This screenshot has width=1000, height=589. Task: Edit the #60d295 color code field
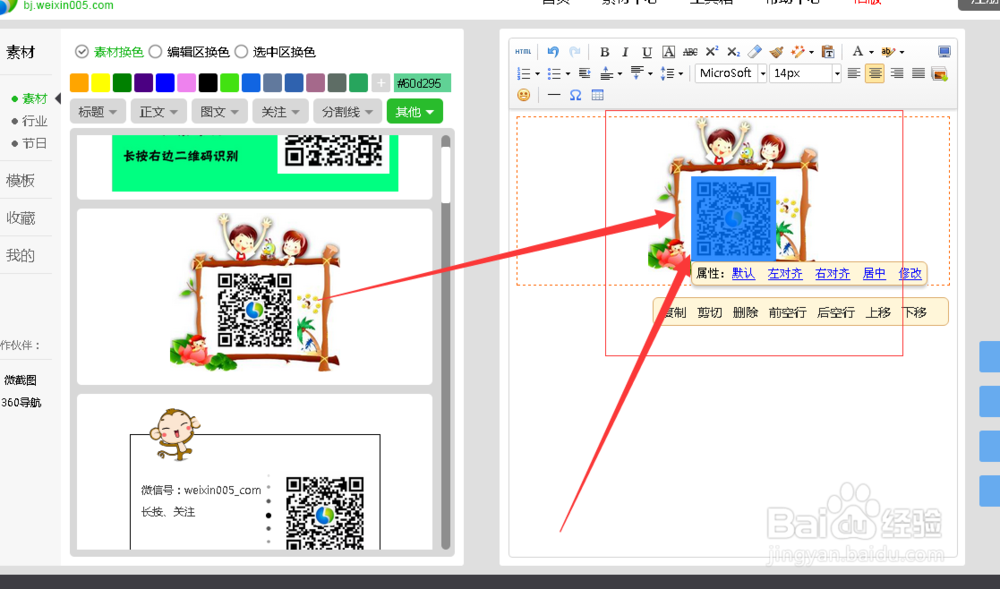click(422, 83)
